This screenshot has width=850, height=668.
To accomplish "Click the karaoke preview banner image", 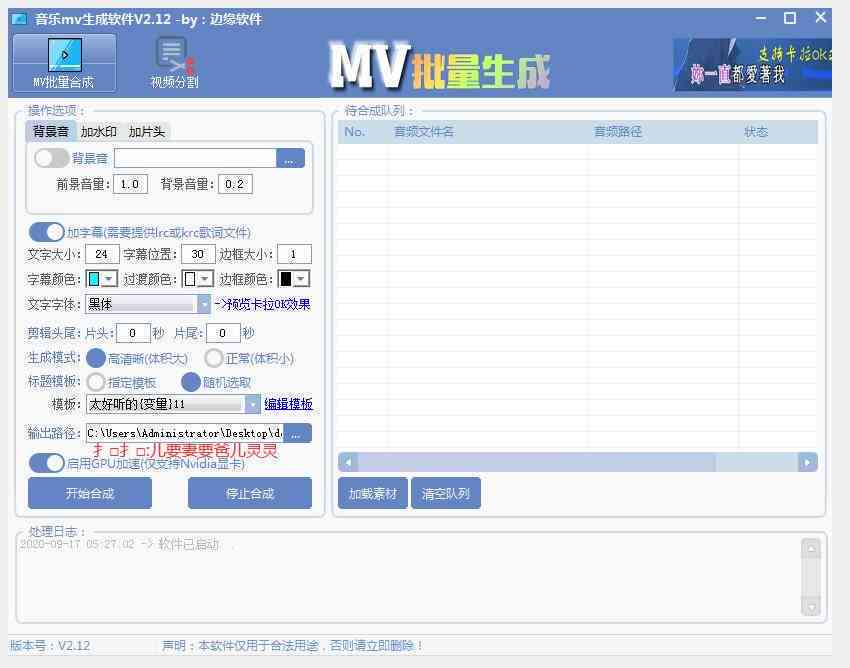I will (x=752, y=64).
